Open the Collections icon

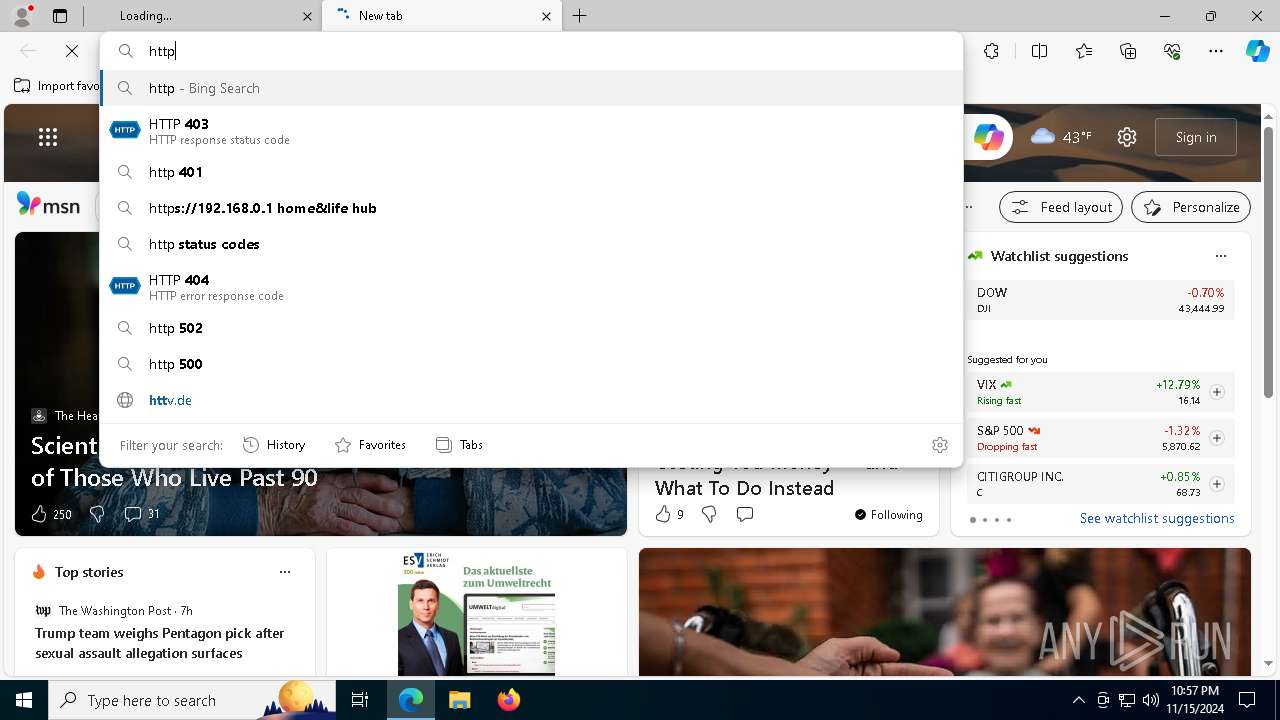(x=1128, y=51)
